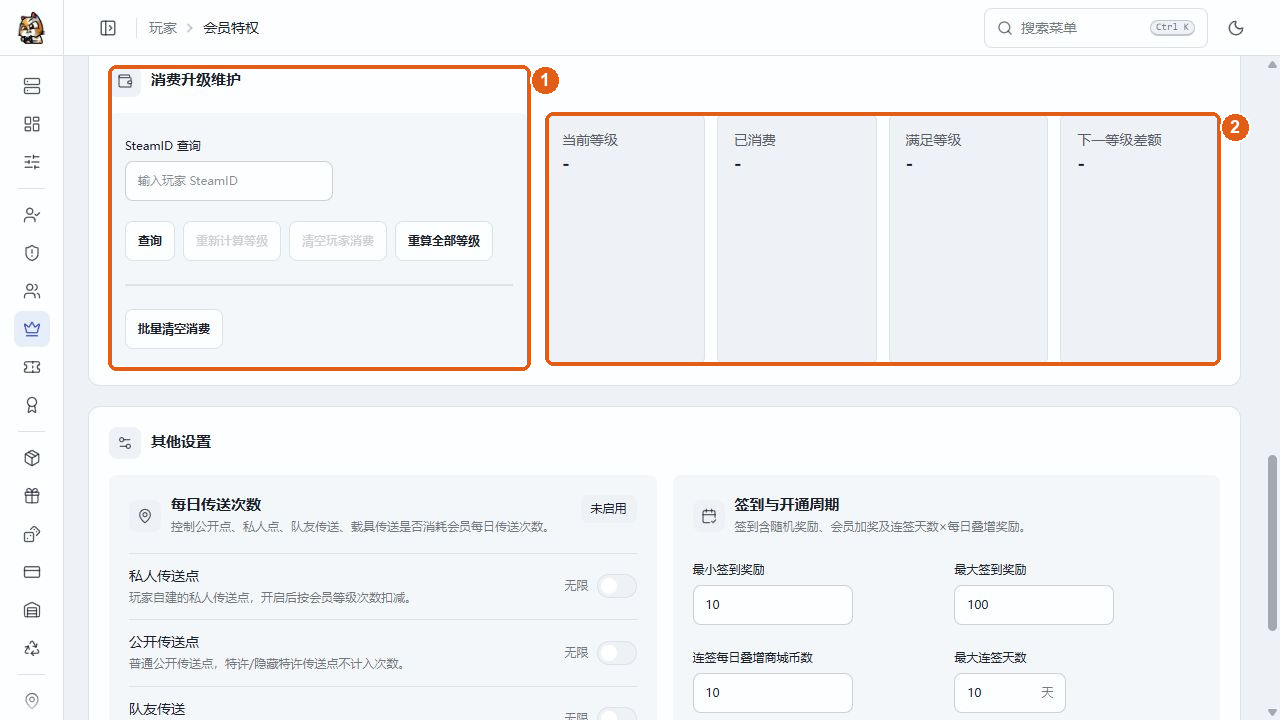Click the 当前等级 stat card label
Viewport: 1280px width, 720px height.
pyautogui.click(x=590, y=140)
